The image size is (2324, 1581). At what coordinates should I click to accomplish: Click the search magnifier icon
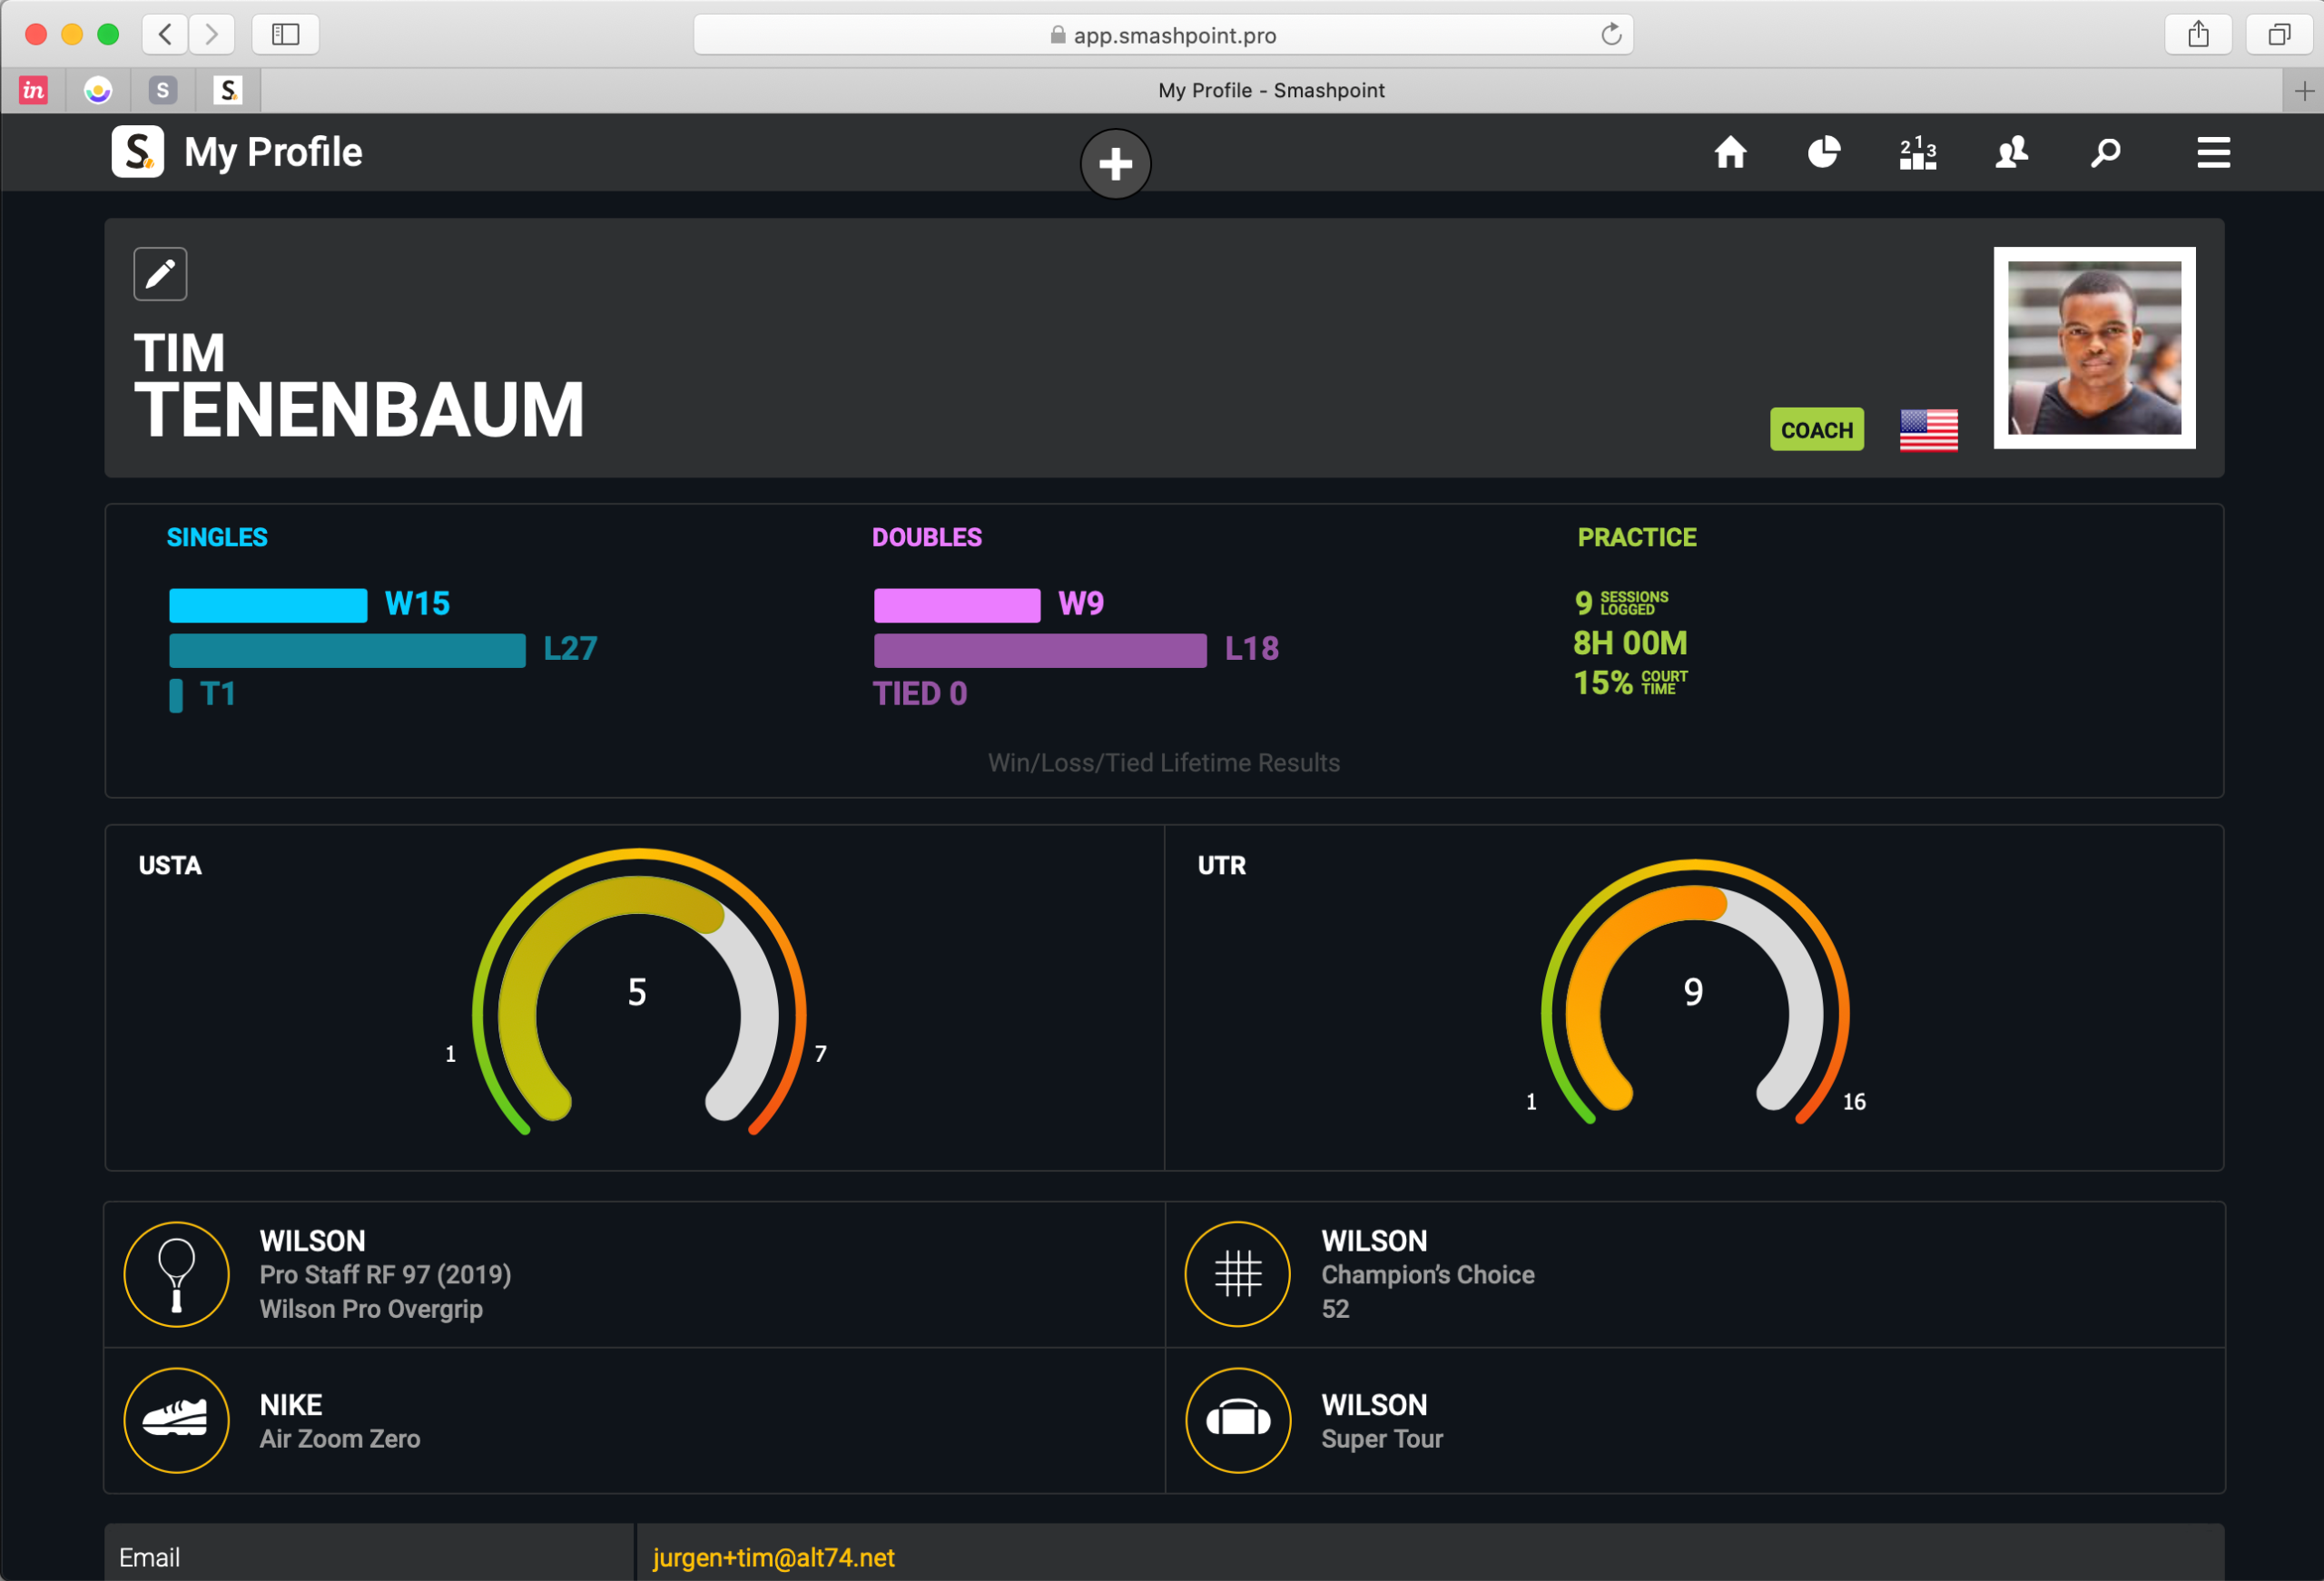(x=2105, y=153)
